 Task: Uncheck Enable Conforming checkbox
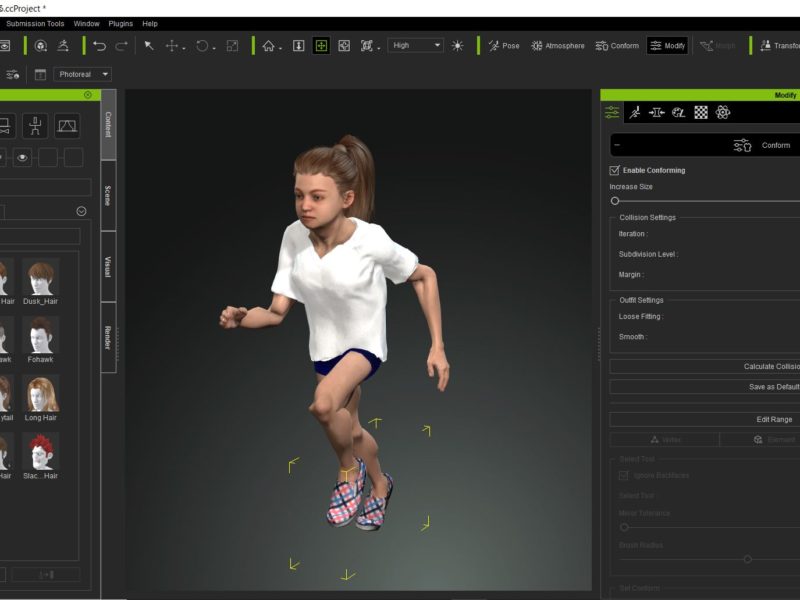(x=615, y=170)
